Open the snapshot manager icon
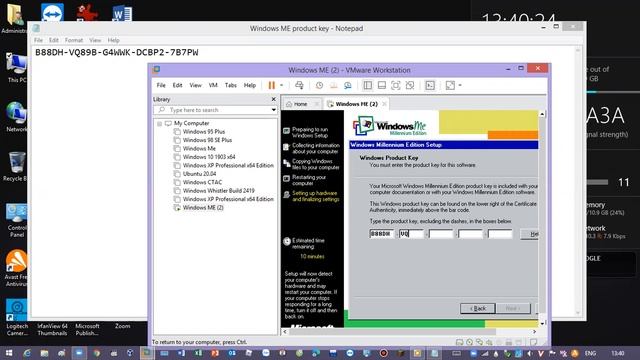Viewport: 640px width, 360px height. [x=348, y=85]
